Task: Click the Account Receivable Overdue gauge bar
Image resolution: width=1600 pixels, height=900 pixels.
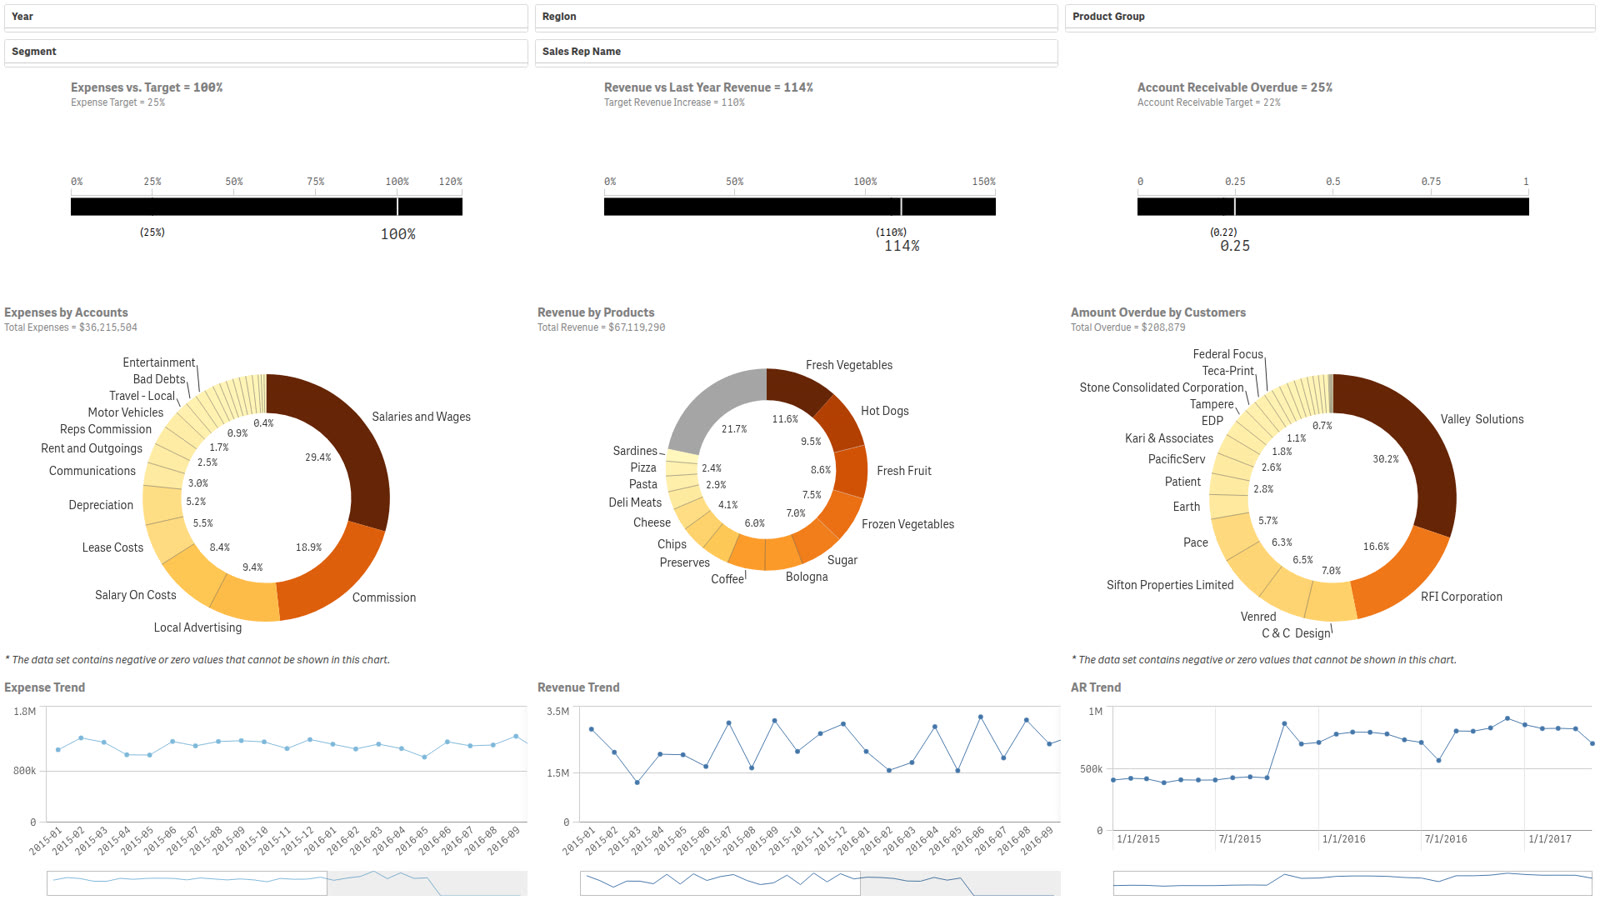Action: [1333, 207]
